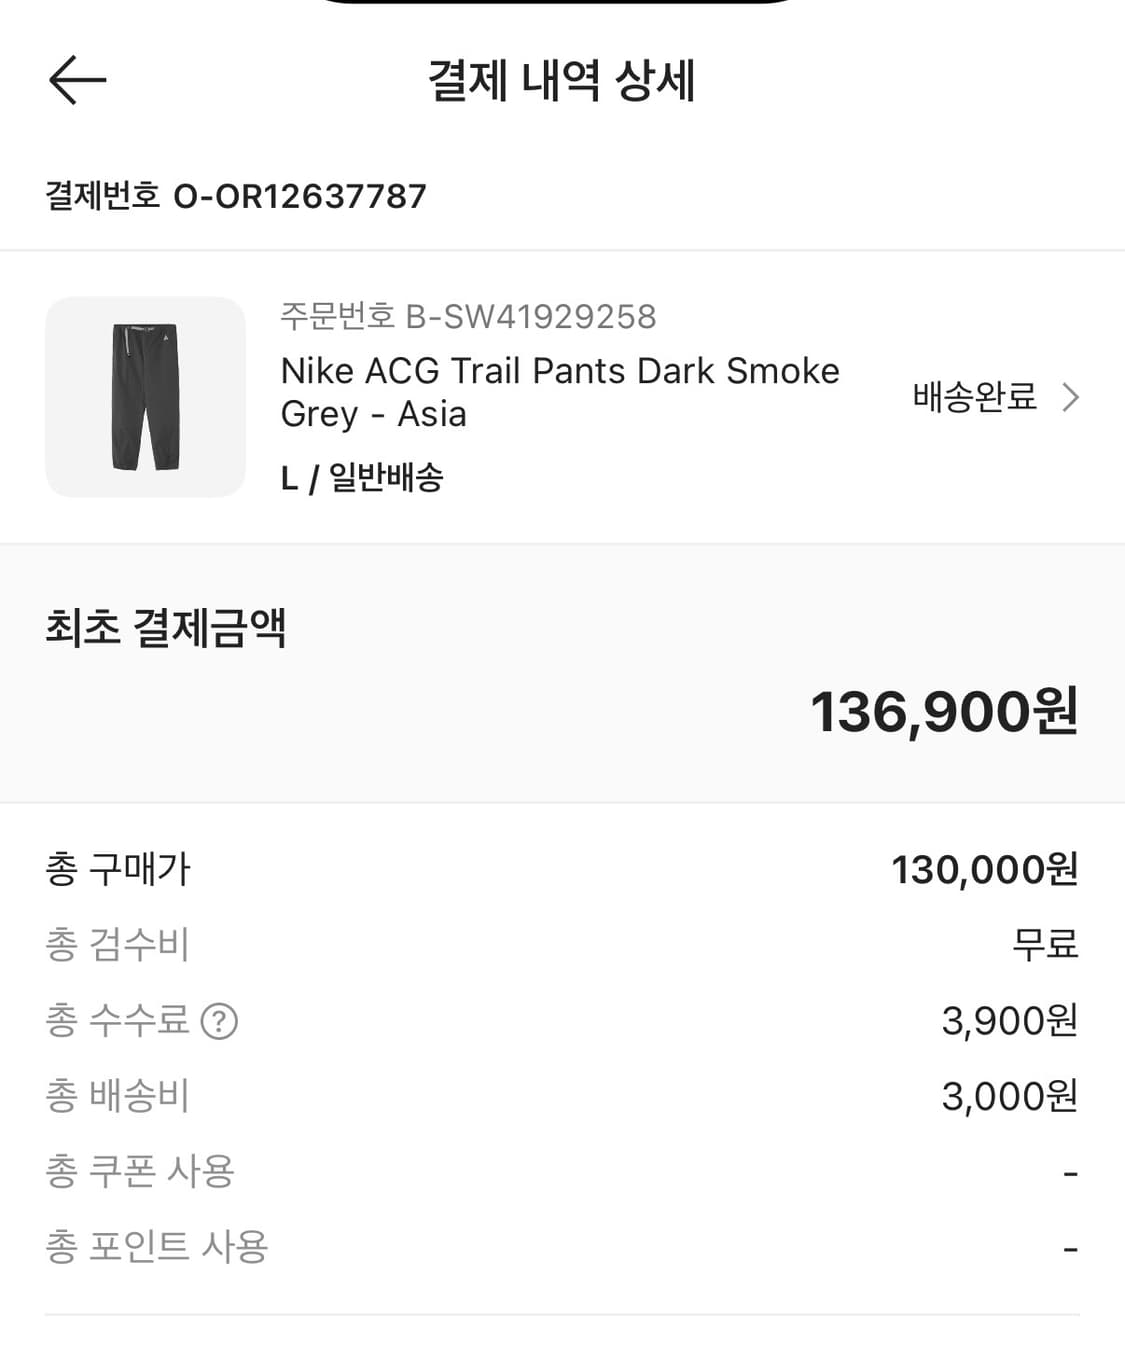Tap the 총 포인트 사용 row label

(157, 1247)
